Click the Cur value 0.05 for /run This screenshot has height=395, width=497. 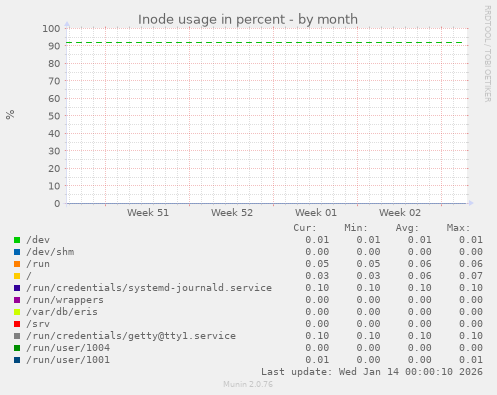click(x=317, y=264)
